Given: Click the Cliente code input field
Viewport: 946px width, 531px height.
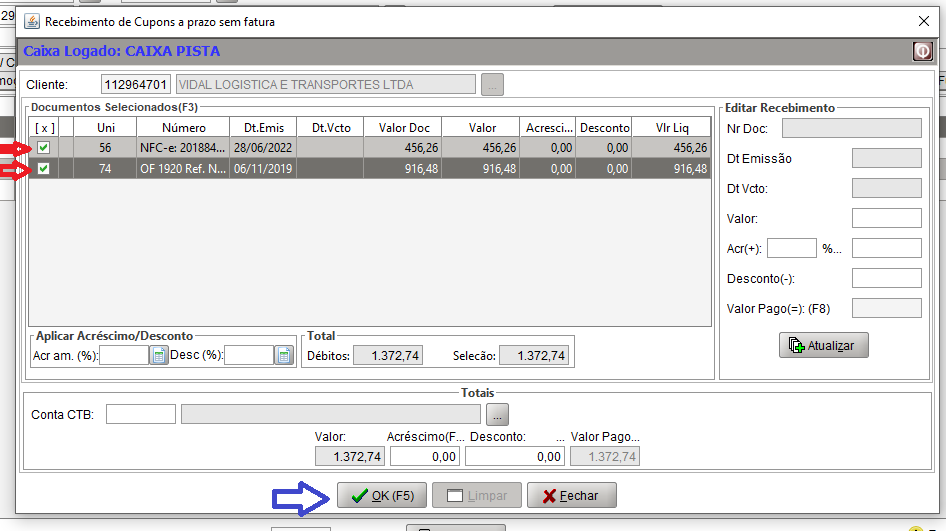Looking at the screenshot, I should pos(136,85).
